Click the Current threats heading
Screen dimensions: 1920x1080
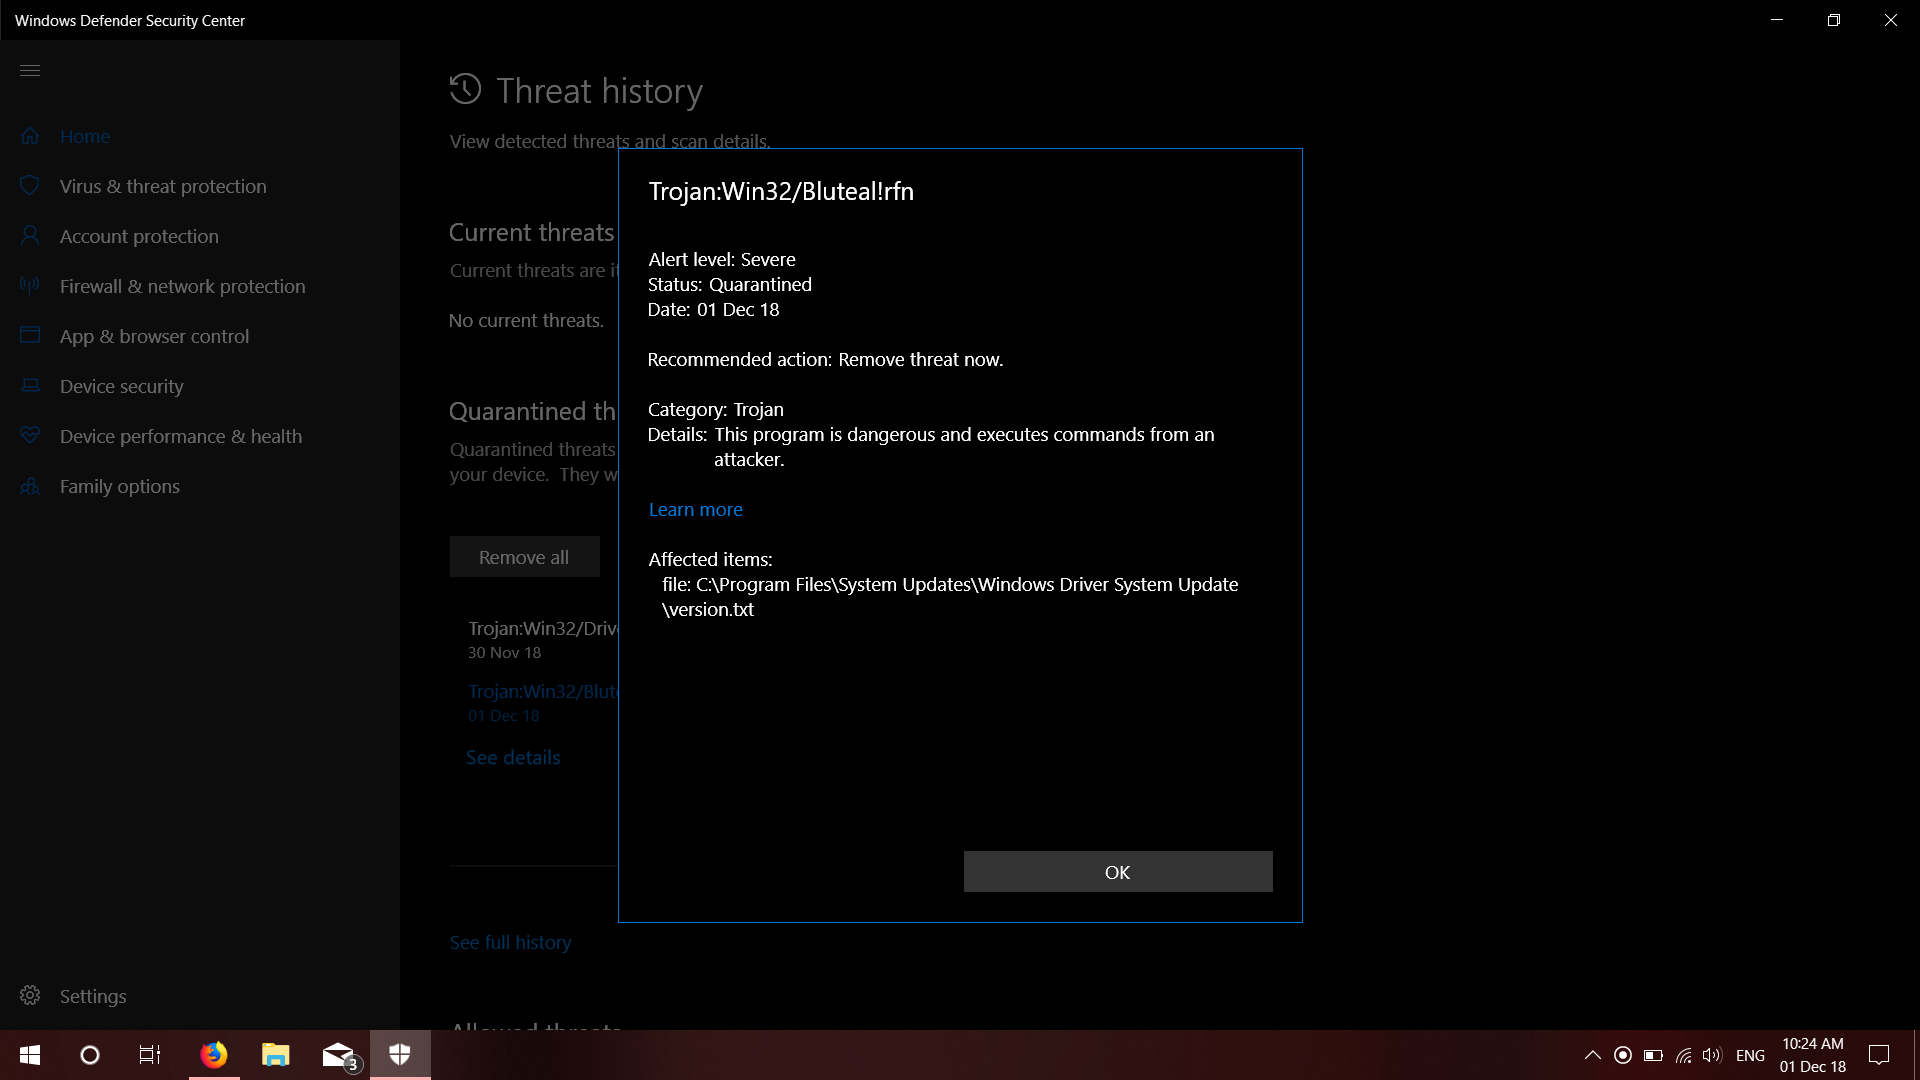point(532,232)
